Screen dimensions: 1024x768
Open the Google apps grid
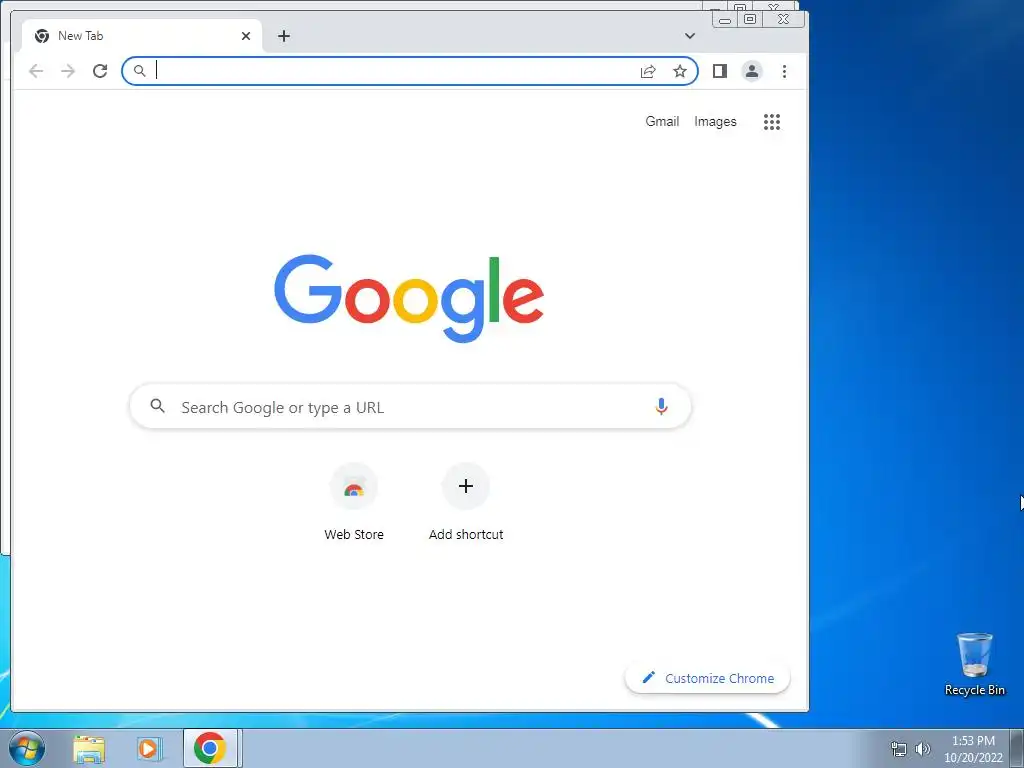[772, 121]
